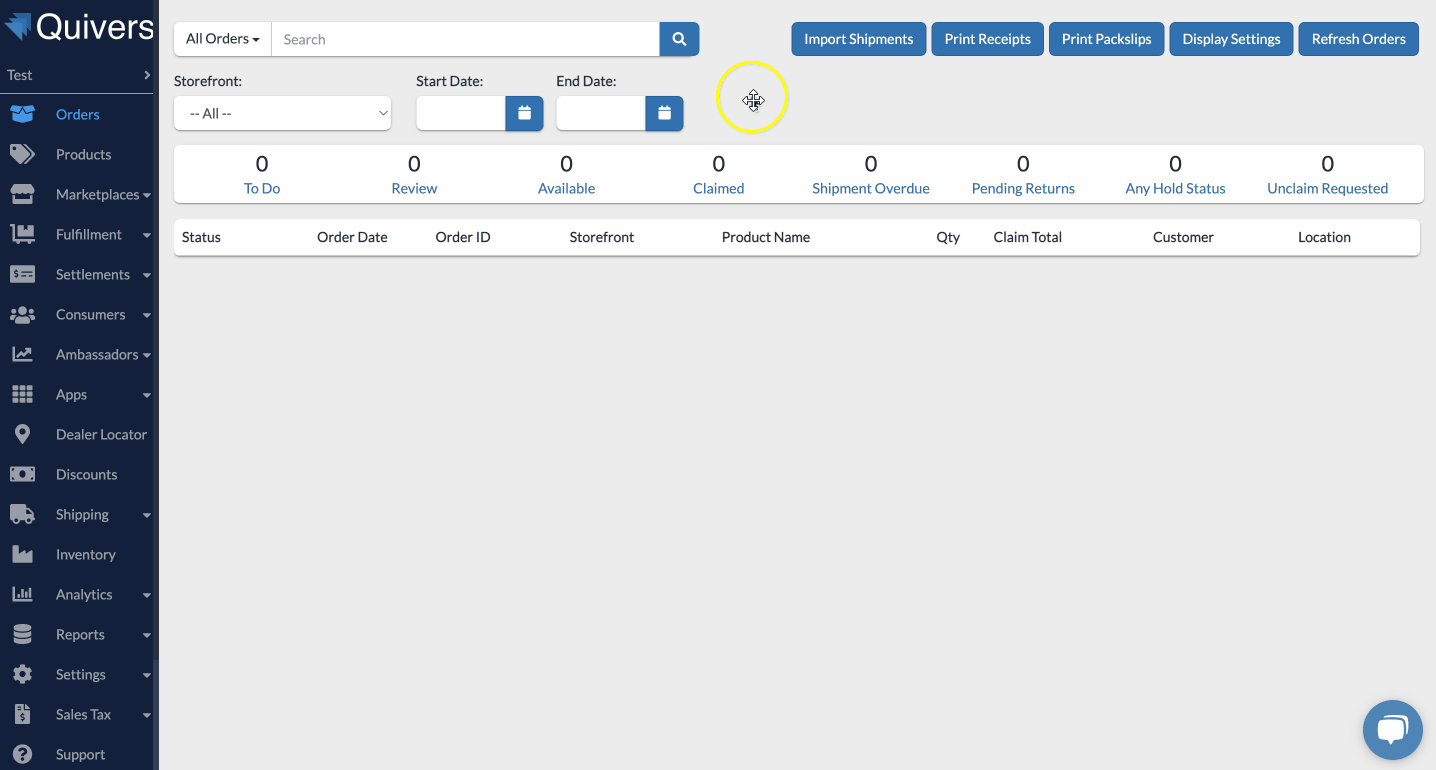
Task: Filter by Unclaim Requested
Action: (x=1327, y=188)
